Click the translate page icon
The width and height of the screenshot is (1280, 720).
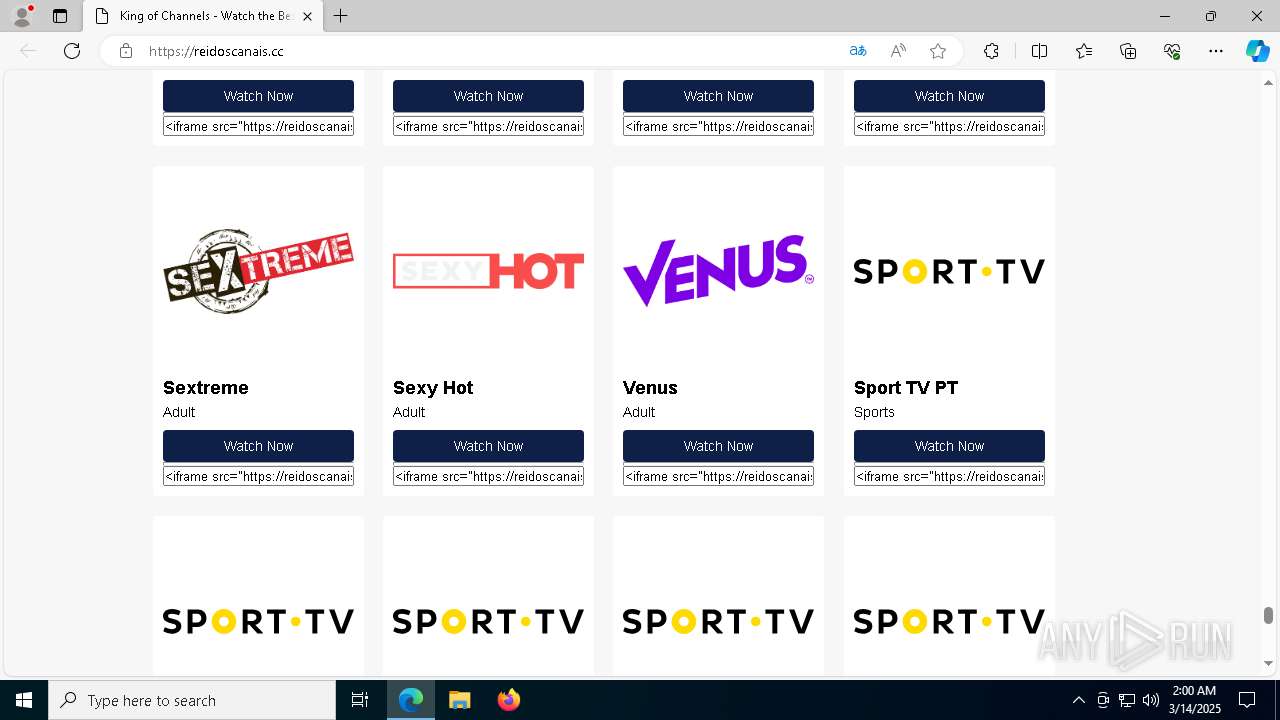pos(857,51)
